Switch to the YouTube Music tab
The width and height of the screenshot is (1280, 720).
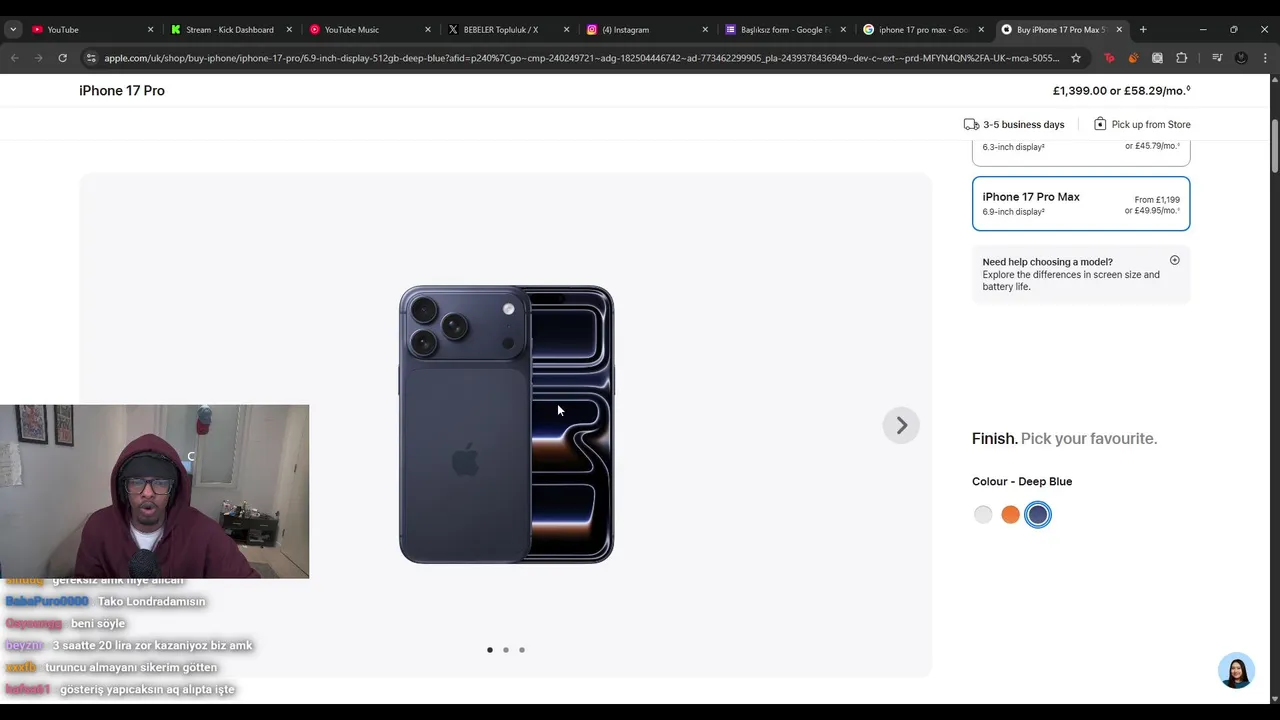pos(370,30)
